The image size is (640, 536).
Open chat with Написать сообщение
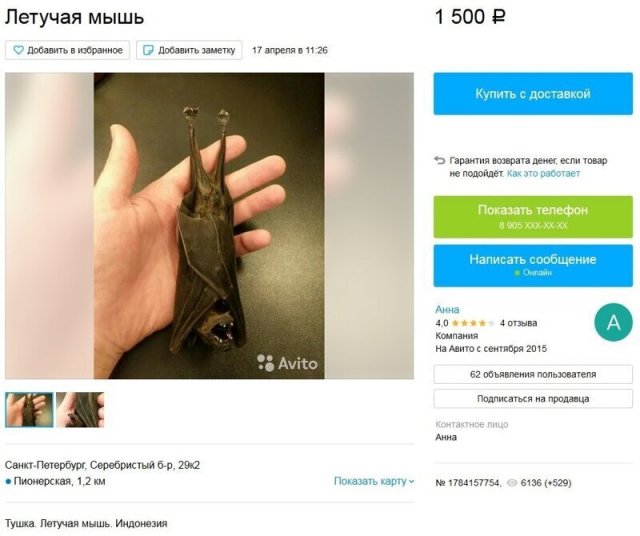click(x=533, y=265)
